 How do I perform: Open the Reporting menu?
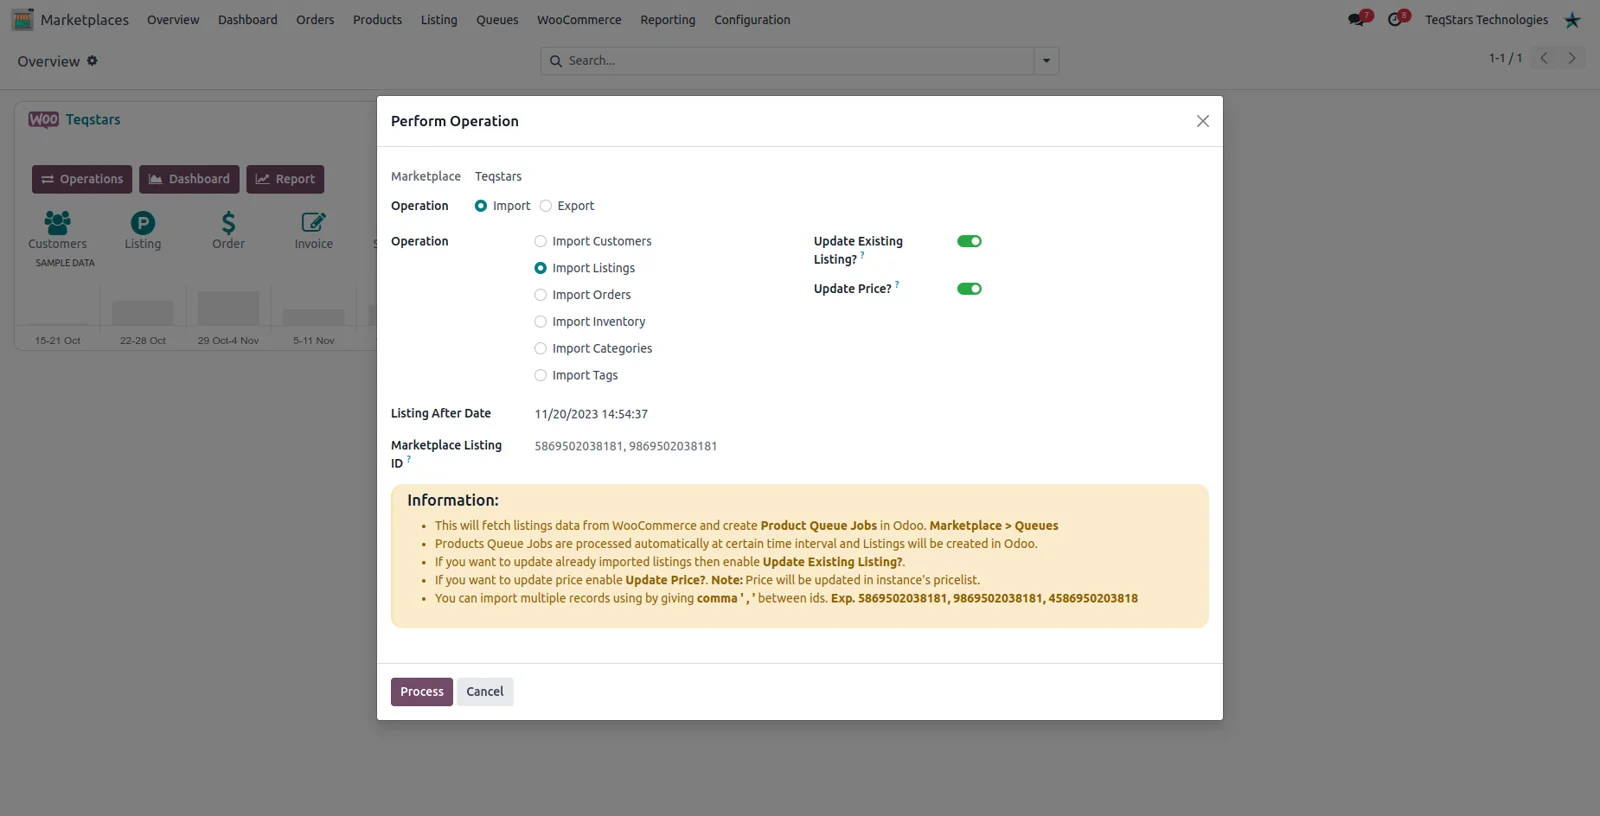(x=668, y=20)
